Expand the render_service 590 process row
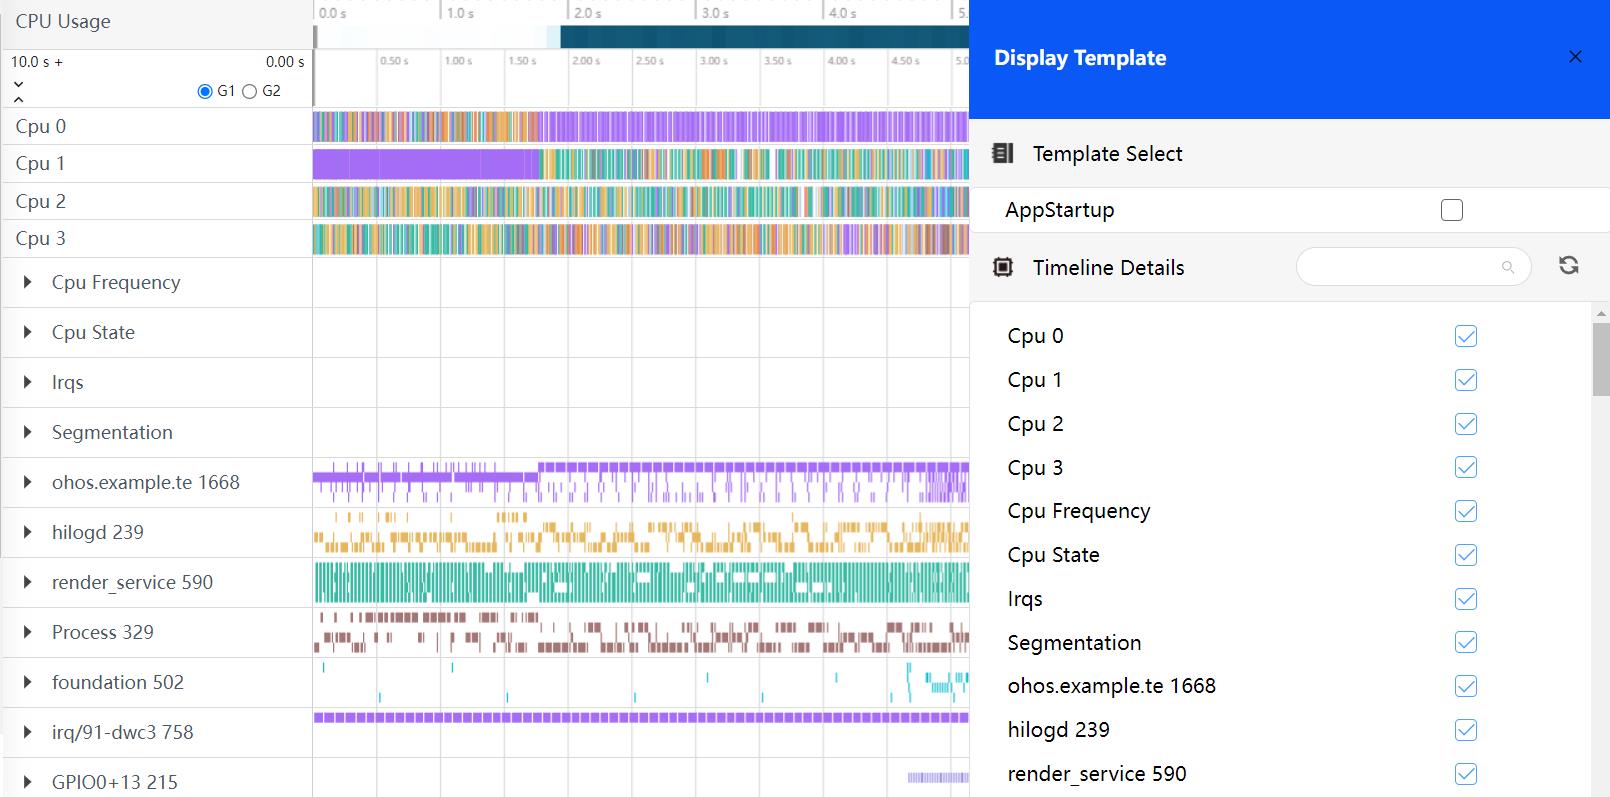 tap(27, 583)
